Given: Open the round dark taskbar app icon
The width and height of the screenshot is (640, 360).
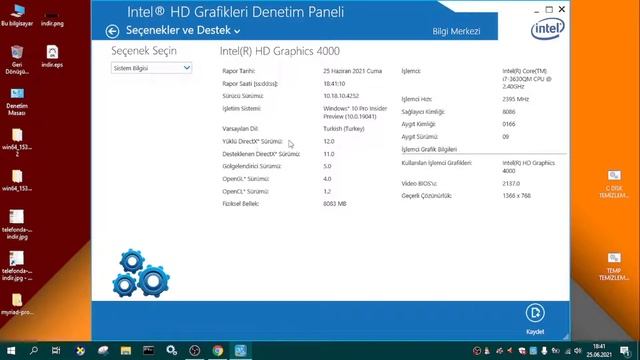Looking at the screenshot, I should (195, 351).
